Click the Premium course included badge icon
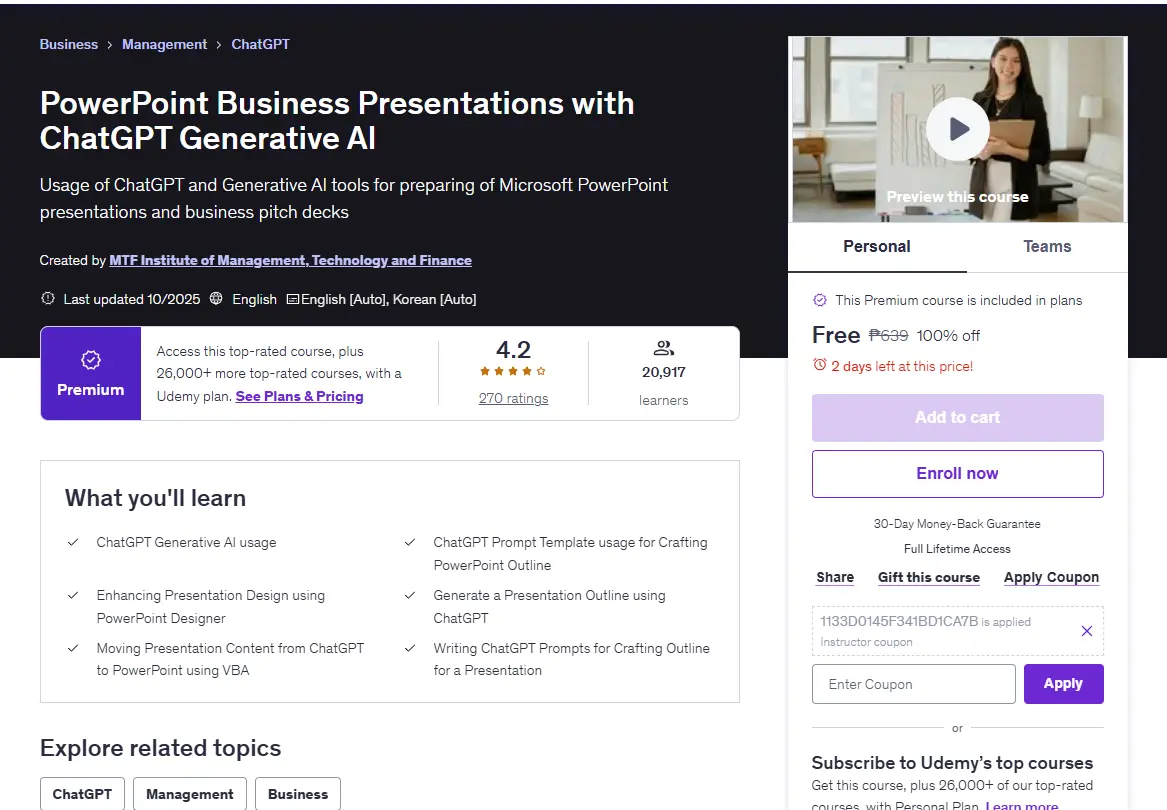 [x=819, y=300]
